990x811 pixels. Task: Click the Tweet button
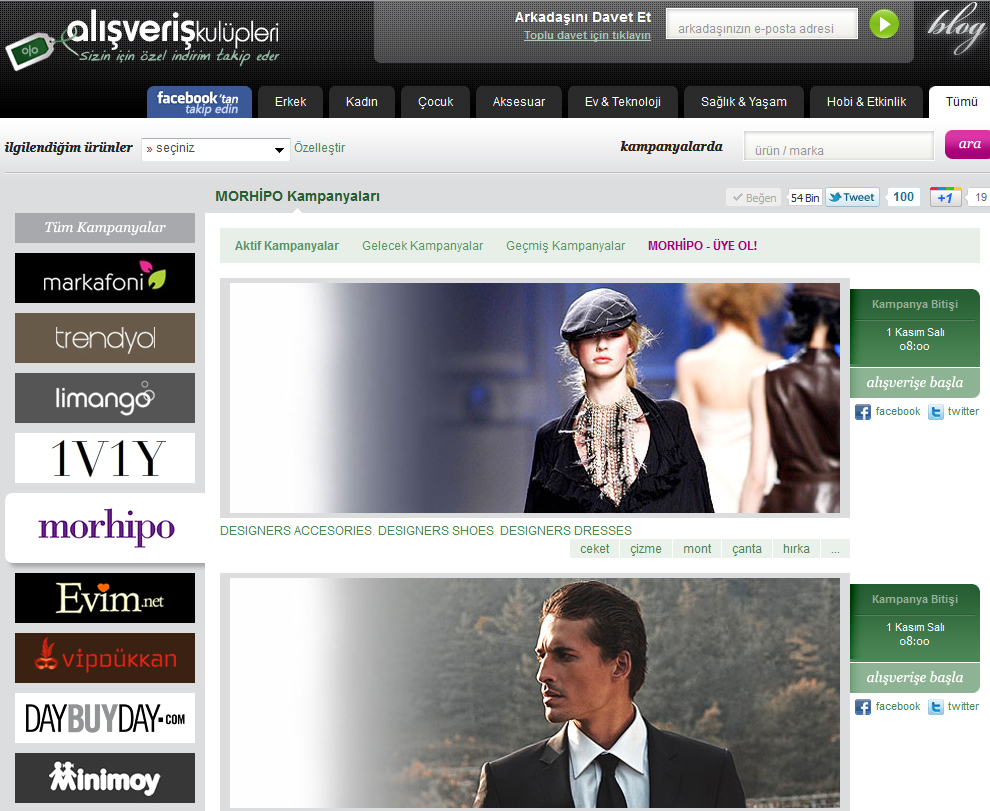852,197
